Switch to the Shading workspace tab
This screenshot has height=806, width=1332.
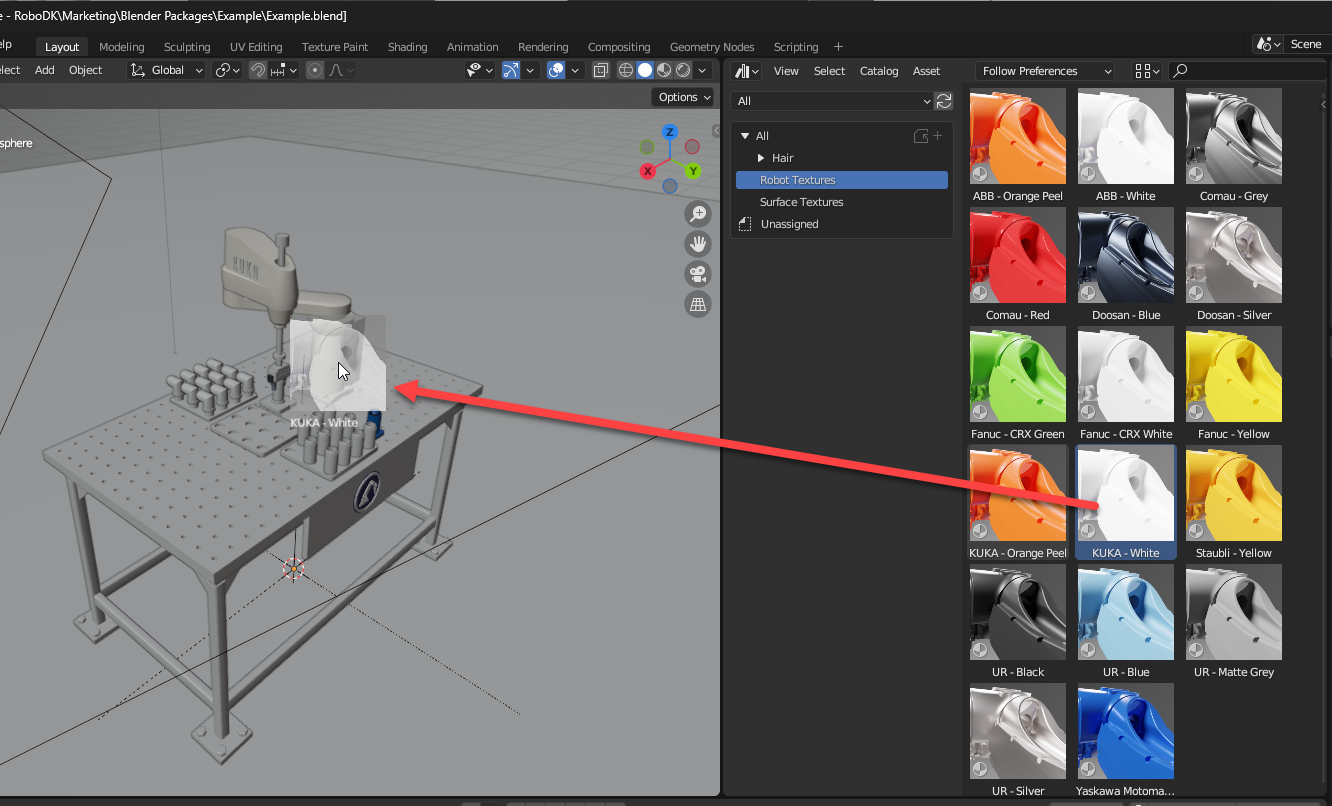pos(407,47)
